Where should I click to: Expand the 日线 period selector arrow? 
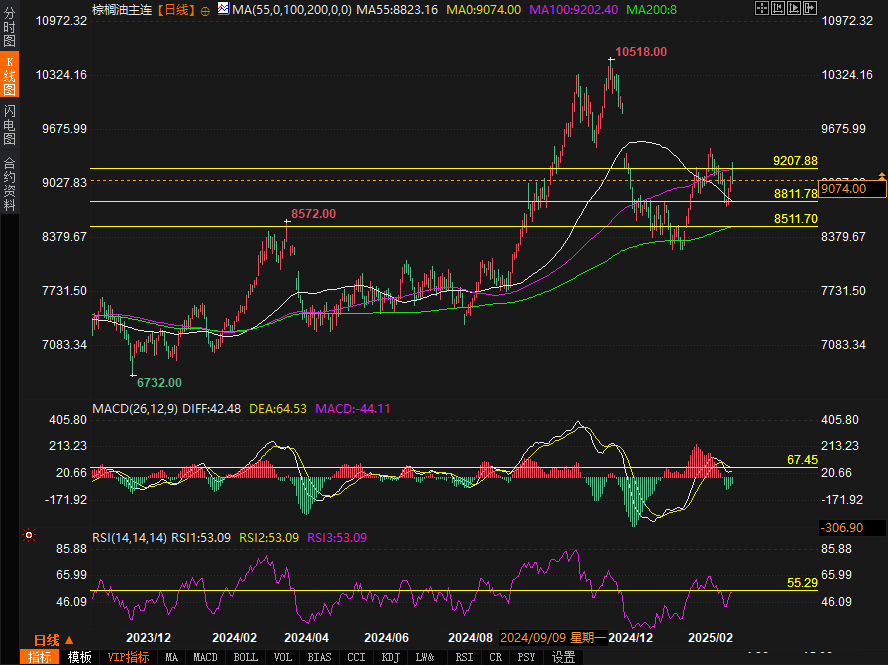[69, 640]
